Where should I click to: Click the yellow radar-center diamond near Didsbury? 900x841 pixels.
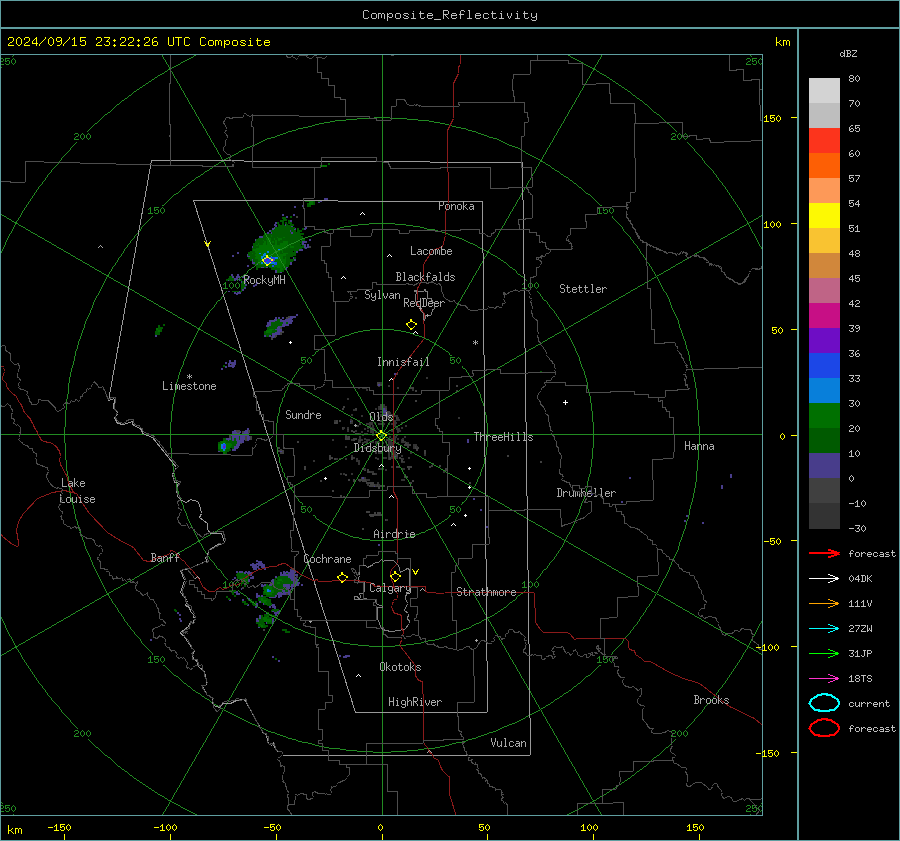(x=381, y=436)
